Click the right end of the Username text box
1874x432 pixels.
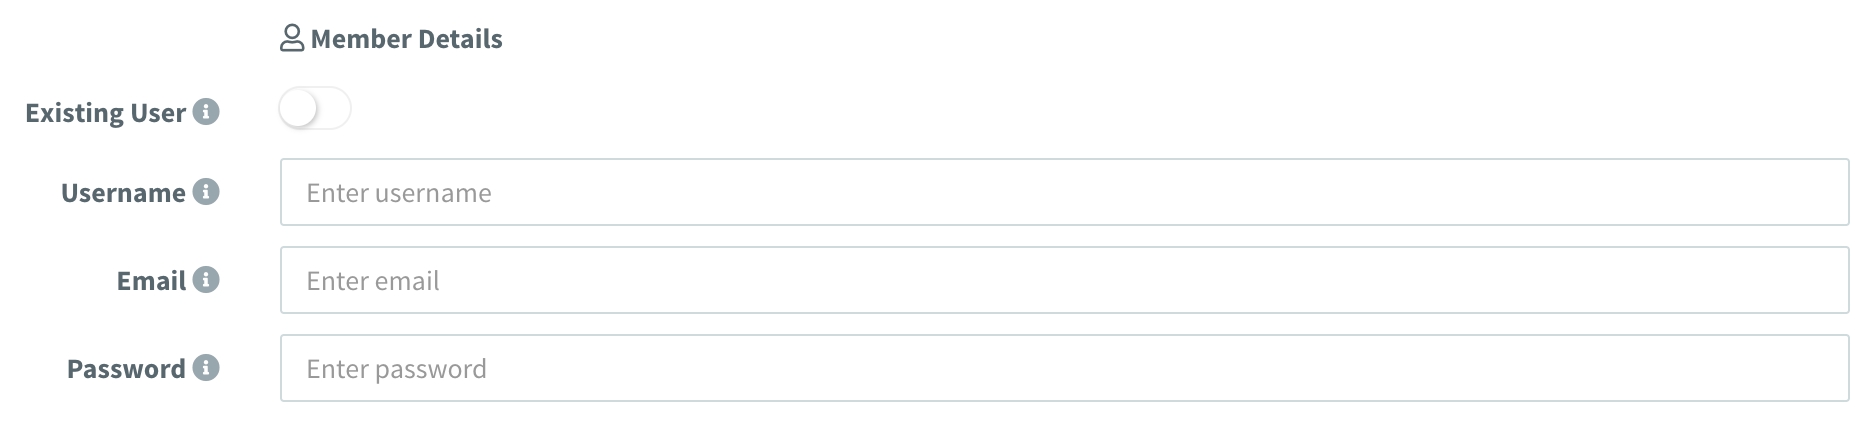point(1820,192)
